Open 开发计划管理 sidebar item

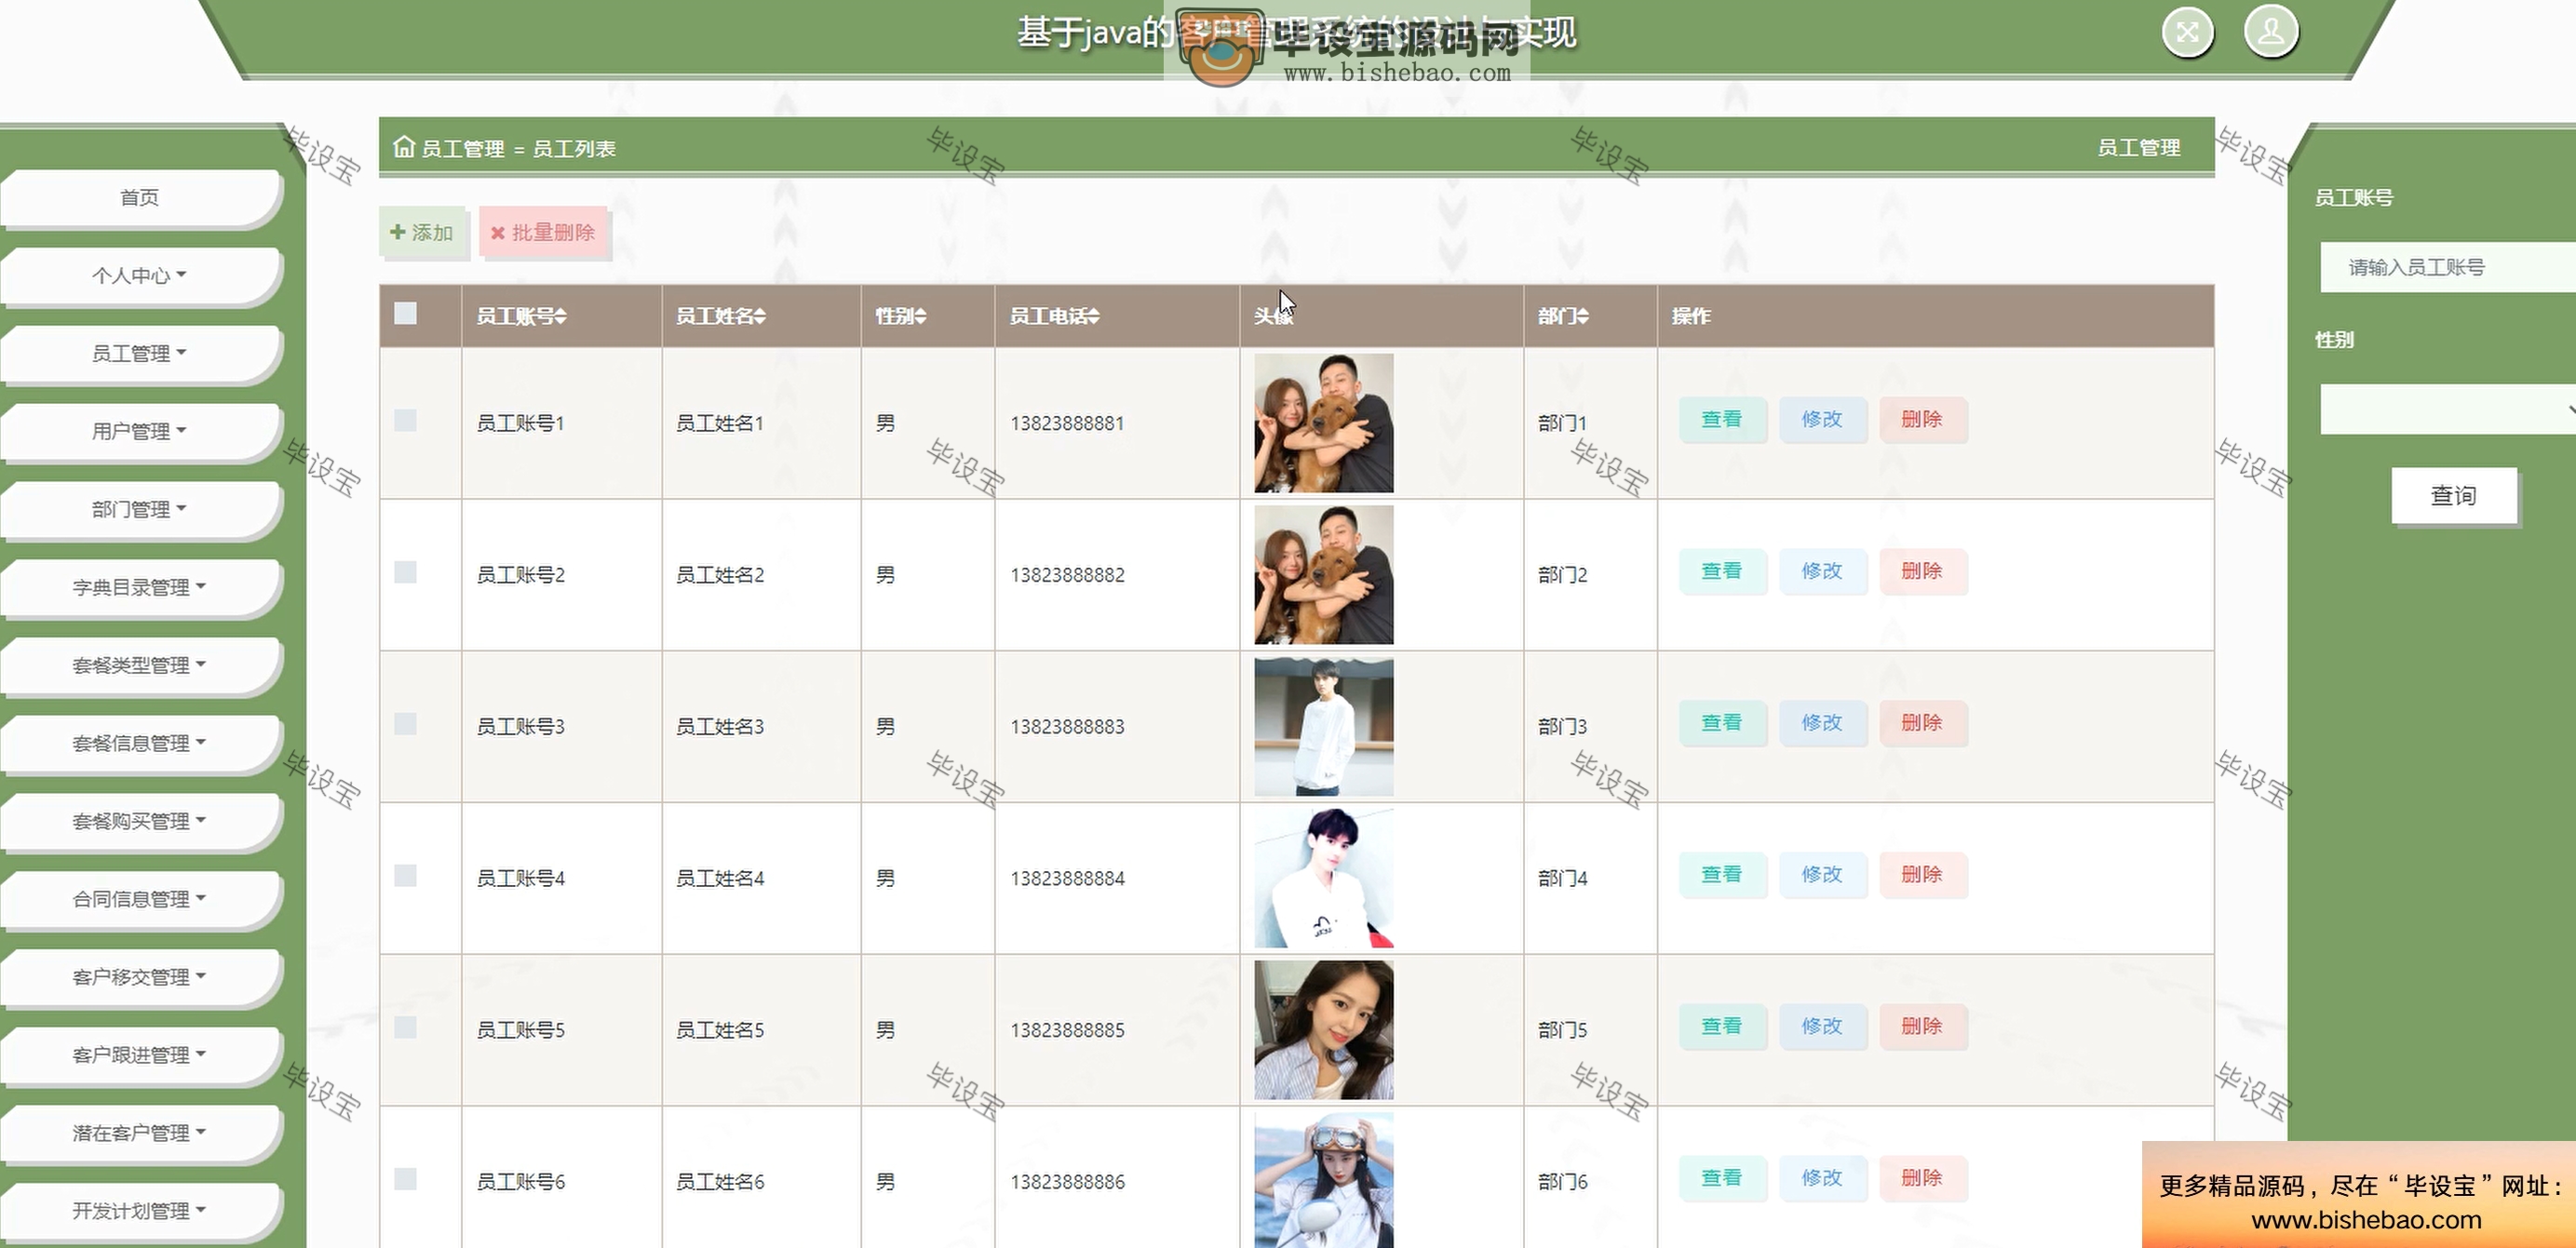point(140,1211)
